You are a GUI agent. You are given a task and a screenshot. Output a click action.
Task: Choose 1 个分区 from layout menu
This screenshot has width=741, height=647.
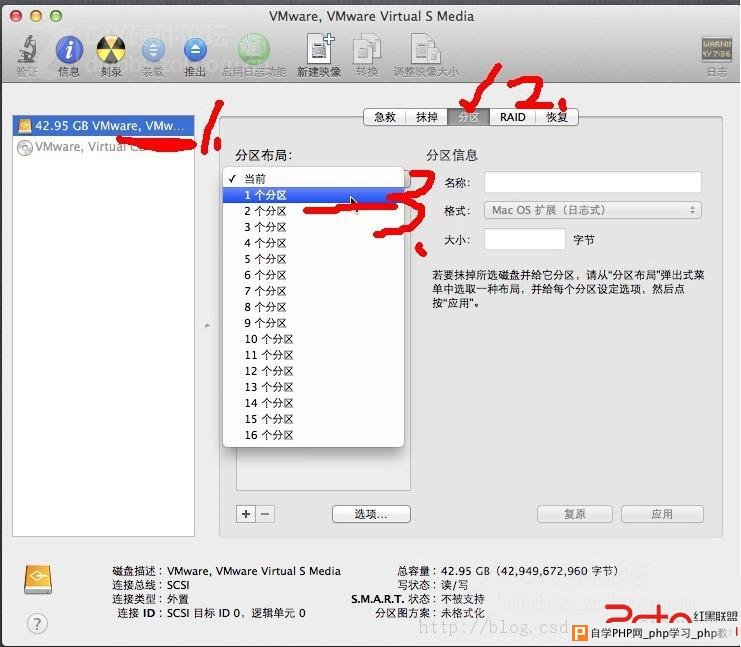313,195
